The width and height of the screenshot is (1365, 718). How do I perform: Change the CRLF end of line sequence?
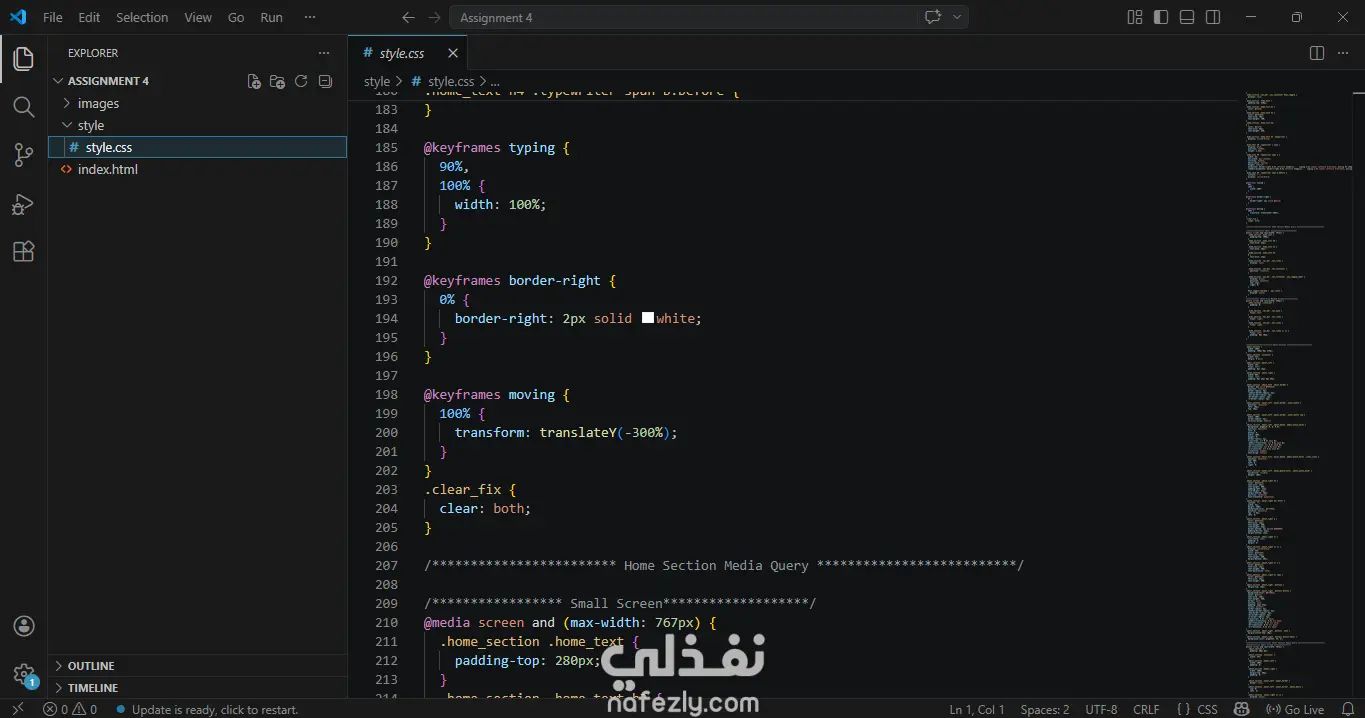click(x=1146, y=709)
